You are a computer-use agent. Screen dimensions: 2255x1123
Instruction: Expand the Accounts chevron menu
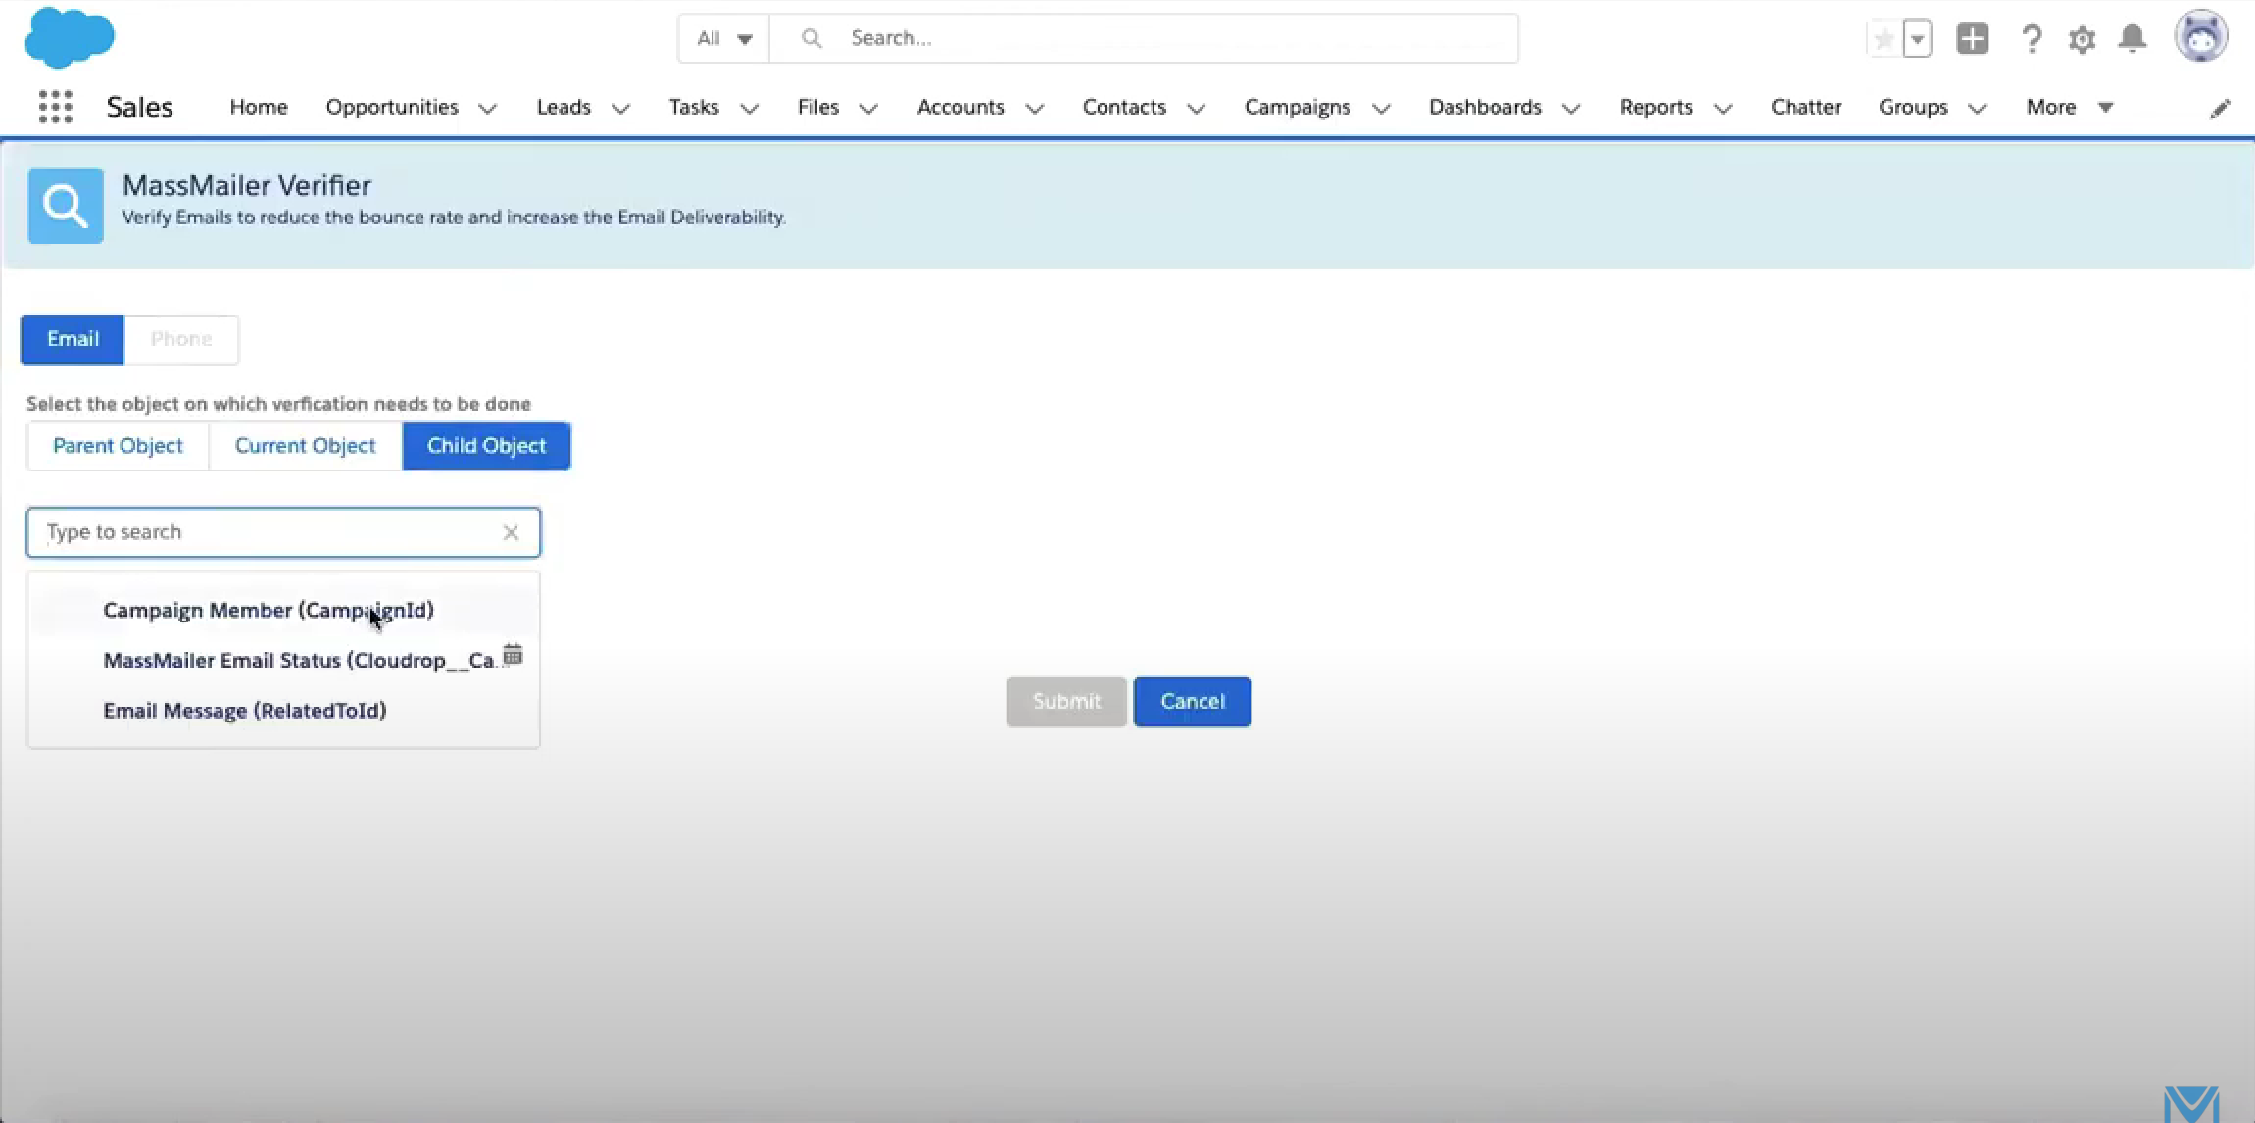pos(1034,108)
